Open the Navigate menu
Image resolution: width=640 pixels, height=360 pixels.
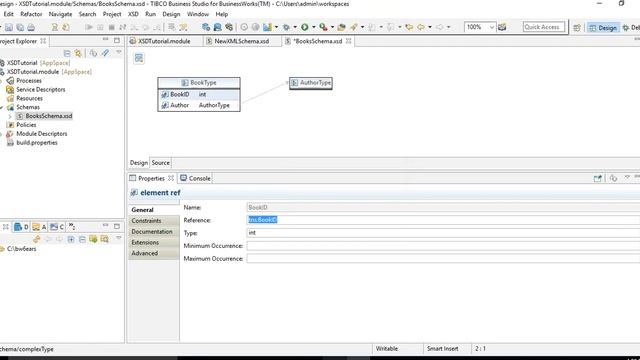coord(60,14)
